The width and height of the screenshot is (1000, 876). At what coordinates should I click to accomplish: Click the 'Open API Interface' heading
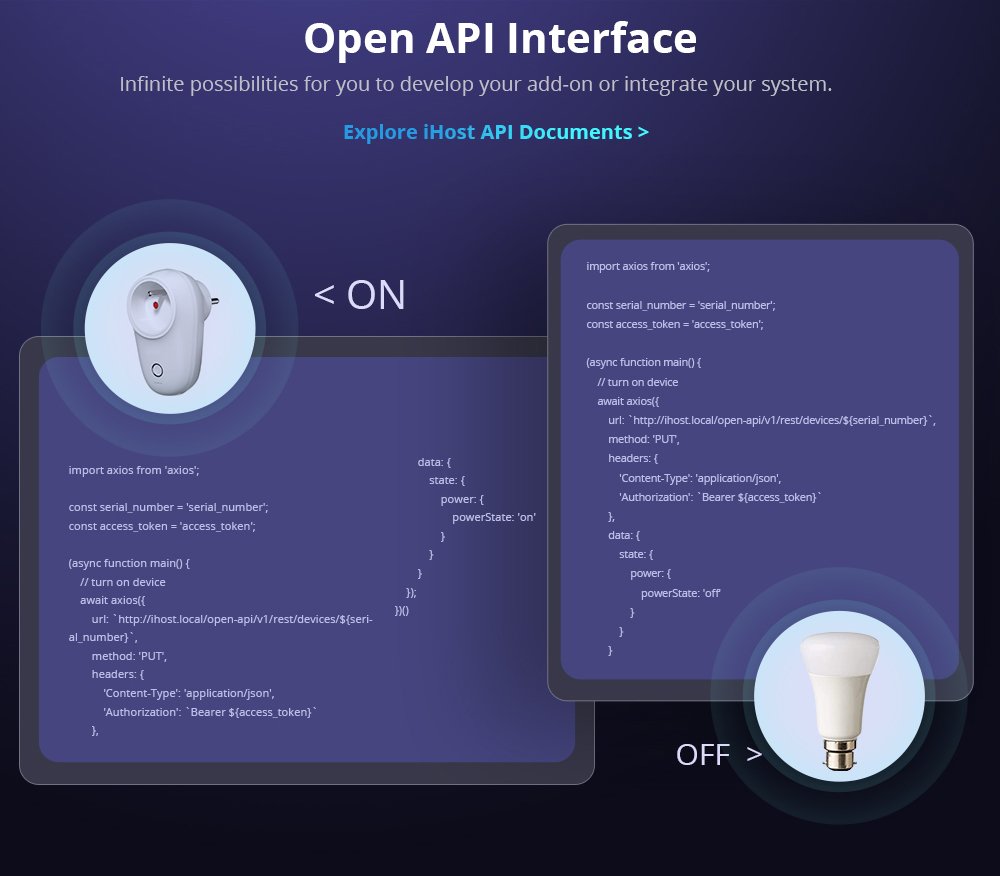[x=500, y=39]
